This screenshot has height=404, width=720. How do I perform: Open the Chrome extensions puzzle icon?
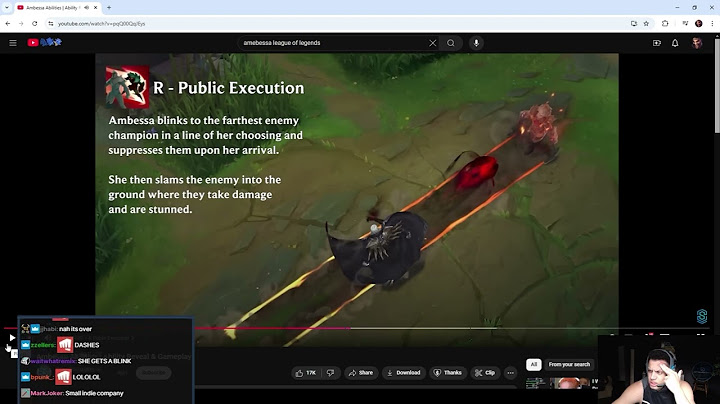[x=665, y=23]
